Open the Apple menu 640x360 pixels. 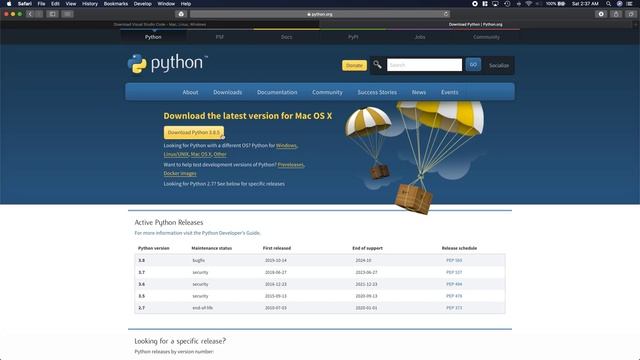tap(9, 4)
